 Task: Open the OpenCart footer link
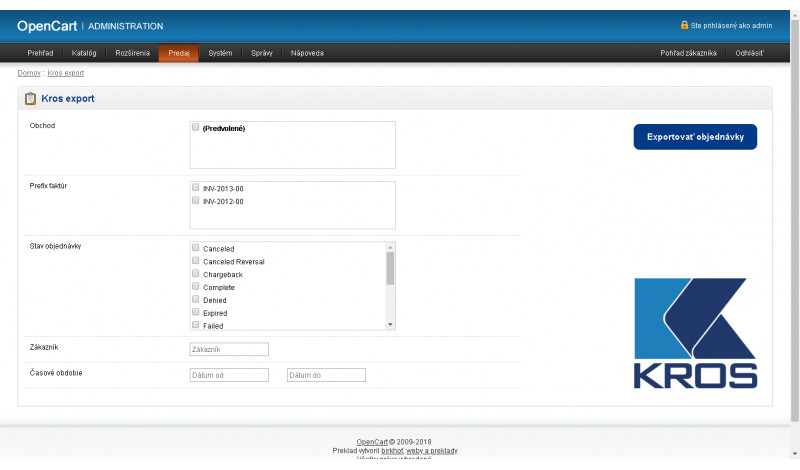[372, 442]
